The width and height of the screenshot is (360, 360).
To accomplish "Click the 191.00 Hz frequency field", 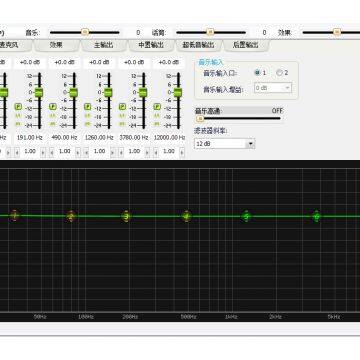I will 30,137.
